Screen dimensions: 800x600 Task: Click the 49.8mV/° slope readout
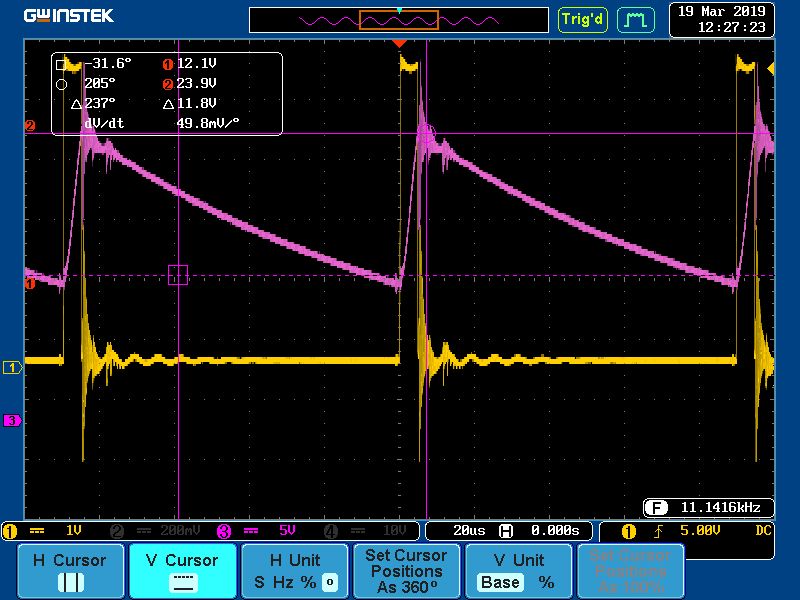[x=208, y=123]
